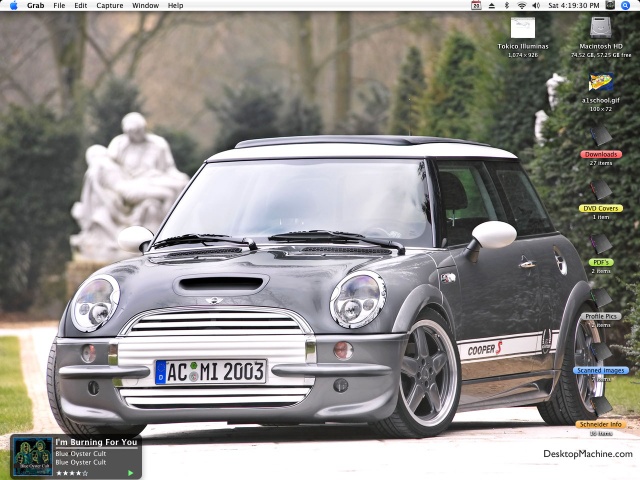Click the dark square icon beside Spotlight
640x480 pixels.
tap(610, 5)
